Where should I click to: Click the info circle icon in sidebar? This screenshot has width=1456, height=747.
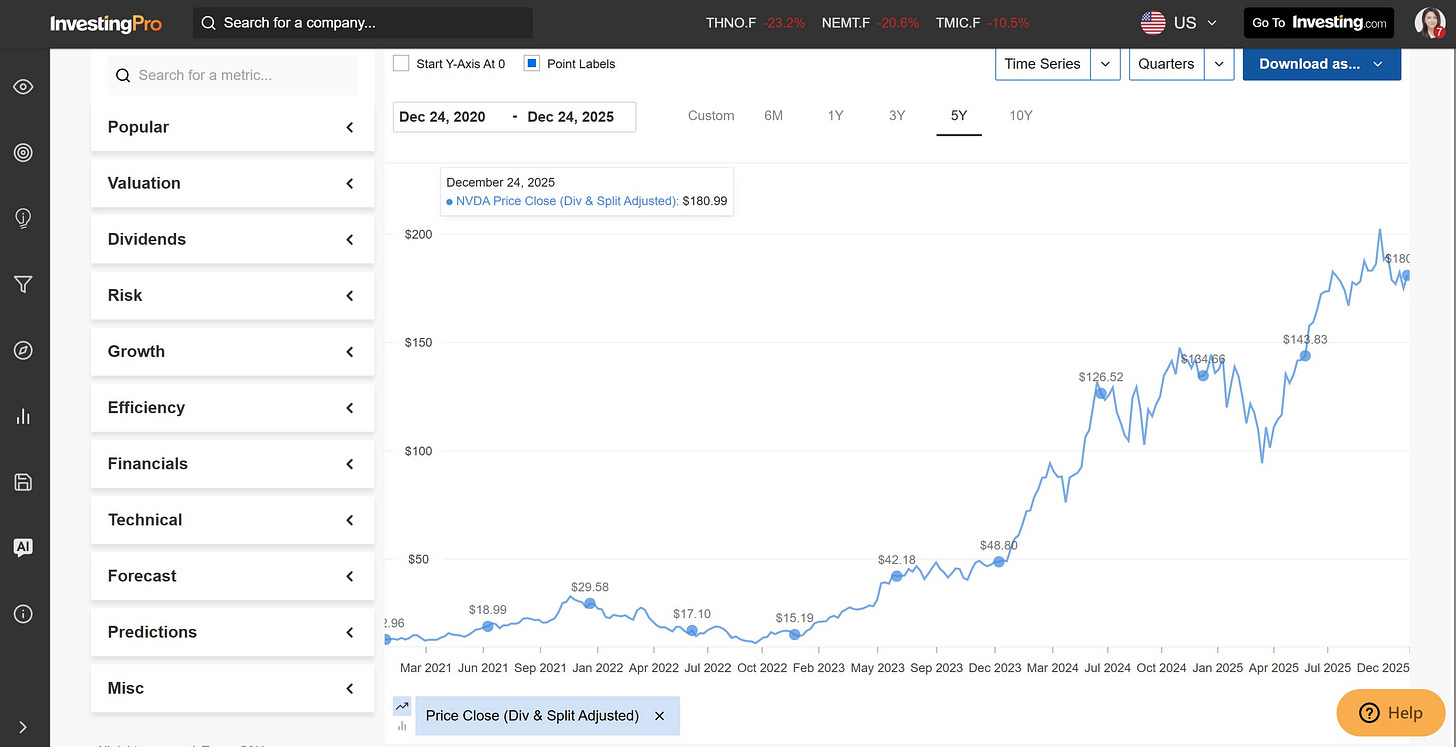pyautogui.click(x=24, y=614)
